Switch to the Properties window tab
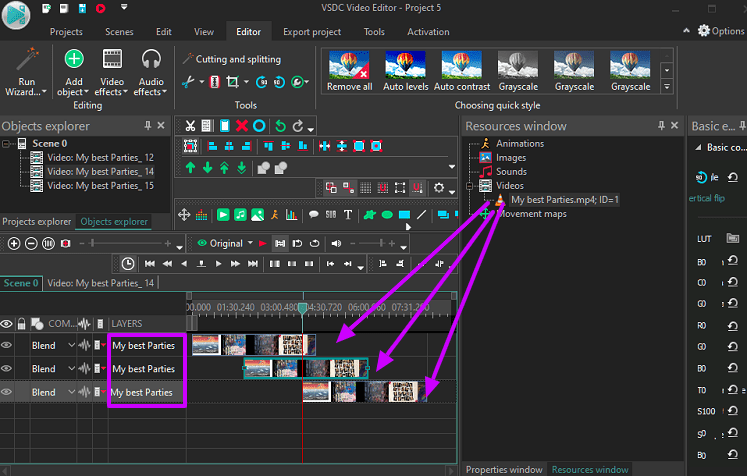This screenshot has height=476, width=747. click(504, 469)
